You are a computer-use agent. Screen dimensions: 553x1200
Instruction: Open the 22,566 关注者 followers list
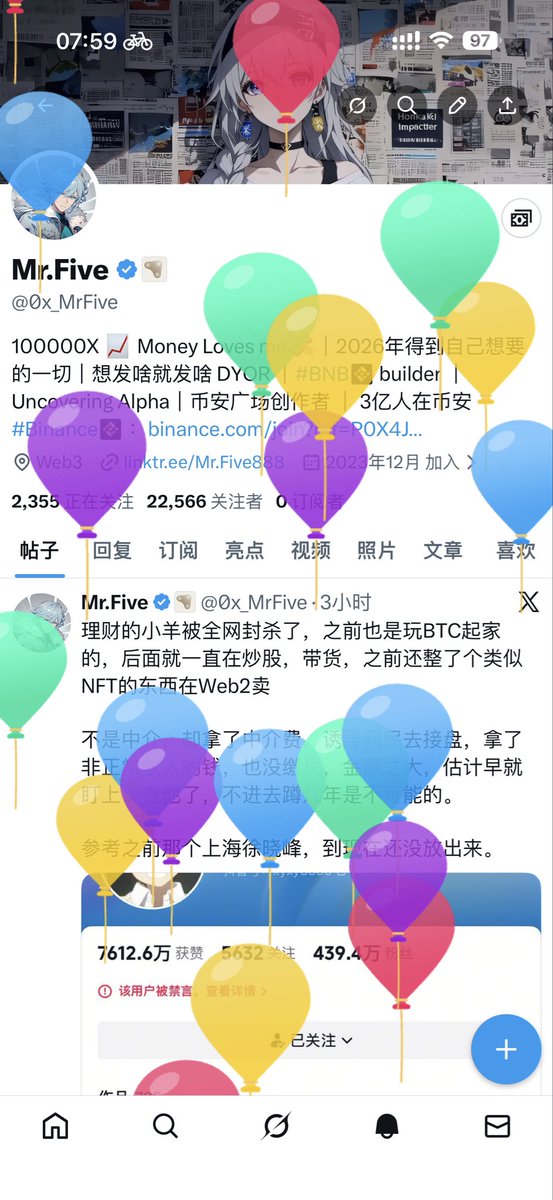click(204, 501)
